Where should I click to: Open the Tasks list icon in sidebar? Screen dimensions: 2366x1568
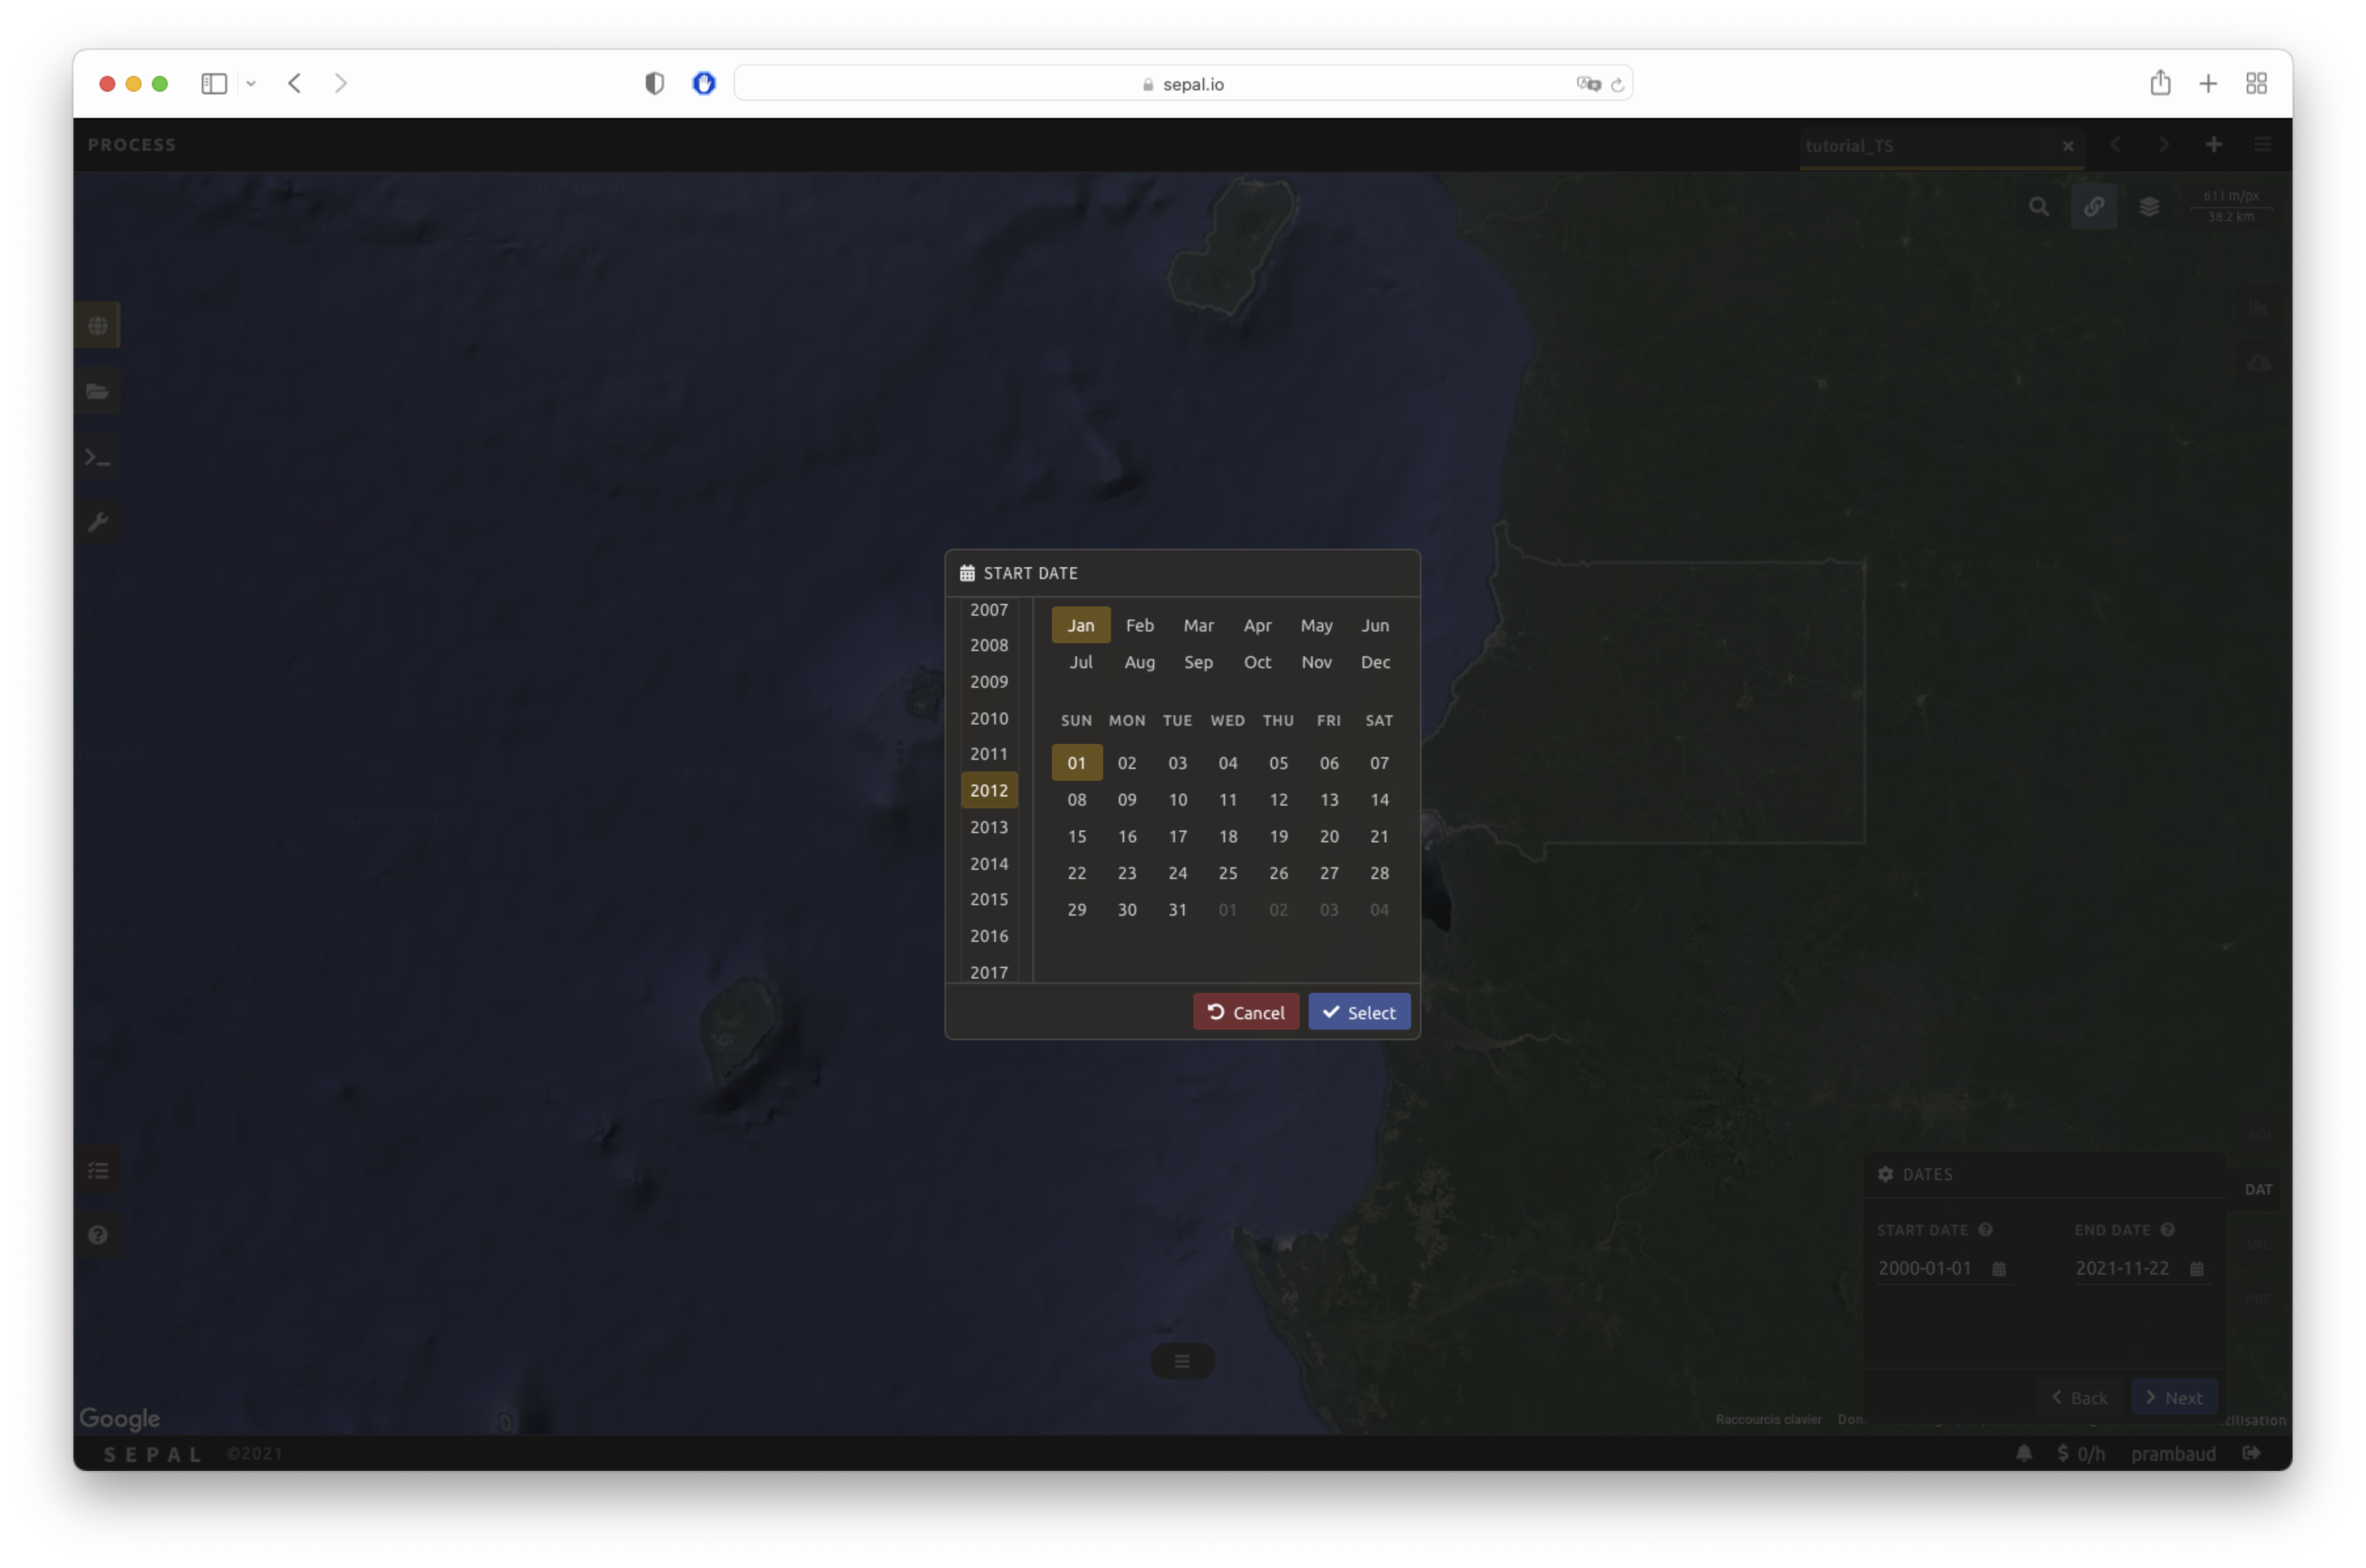pyautogui.click(x=97, y=1171)
